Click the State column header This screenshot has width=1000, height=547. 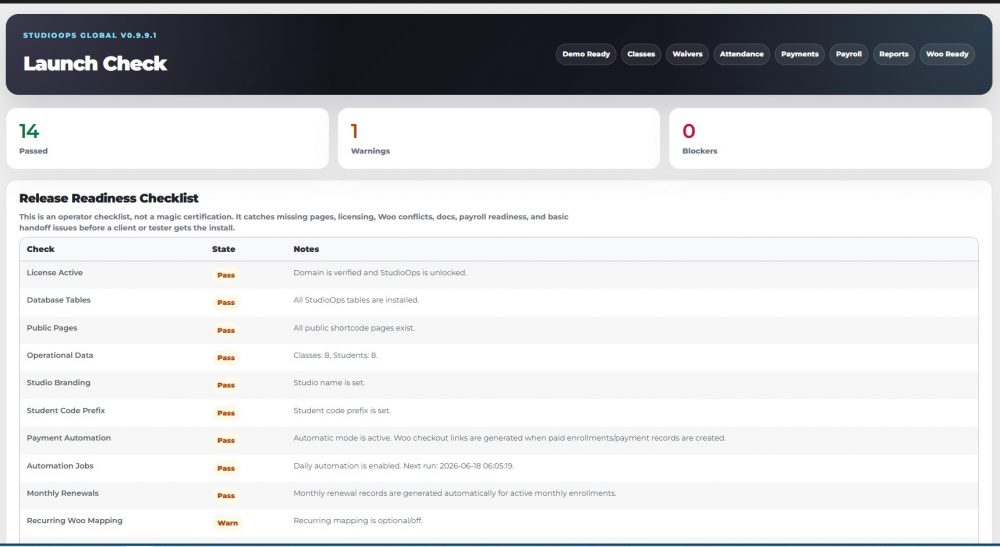224,249
